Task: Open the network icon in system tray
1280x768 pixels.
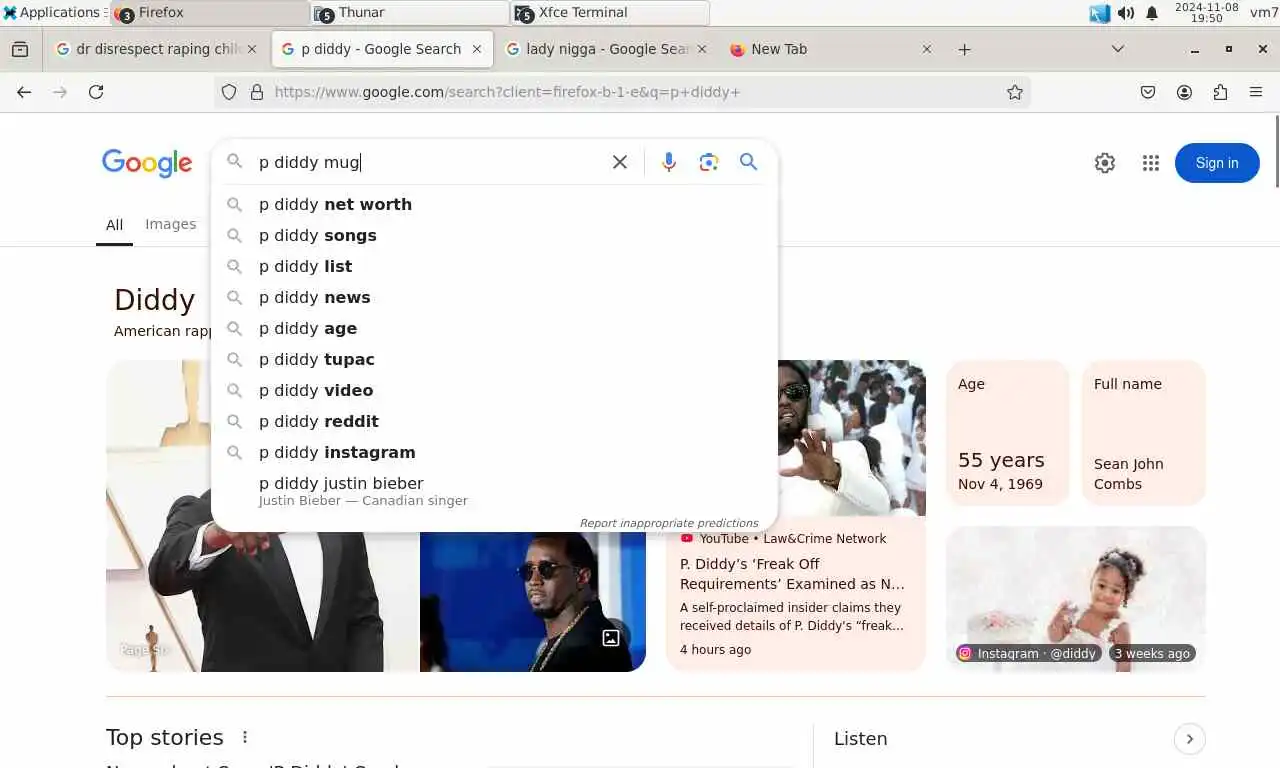Action: point(1100,13)
